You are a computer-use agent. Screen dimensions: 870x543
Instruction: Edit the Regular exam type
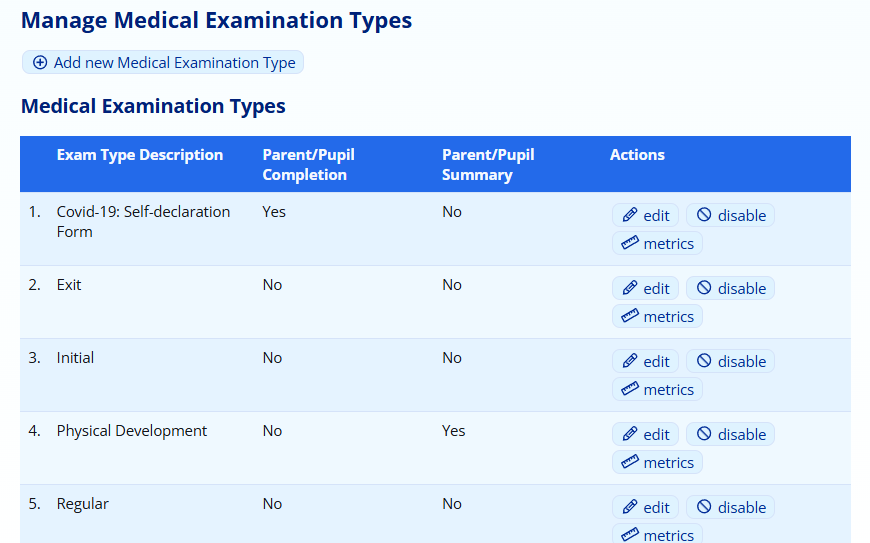pos(646,507)
